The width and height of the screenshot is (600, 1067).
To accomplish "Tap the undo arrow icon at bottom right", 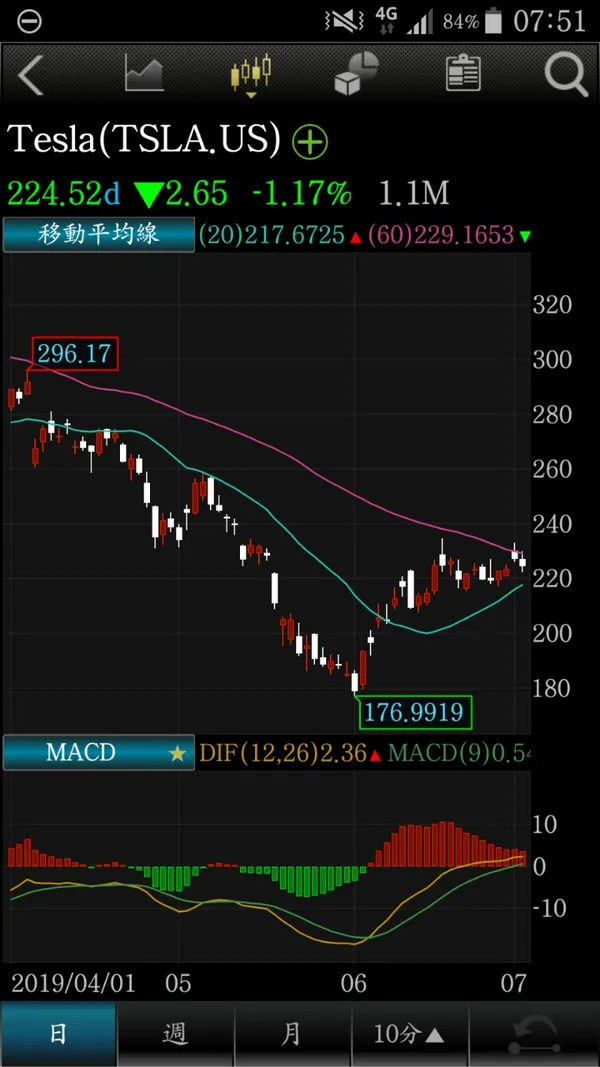I will (535, 1034).
